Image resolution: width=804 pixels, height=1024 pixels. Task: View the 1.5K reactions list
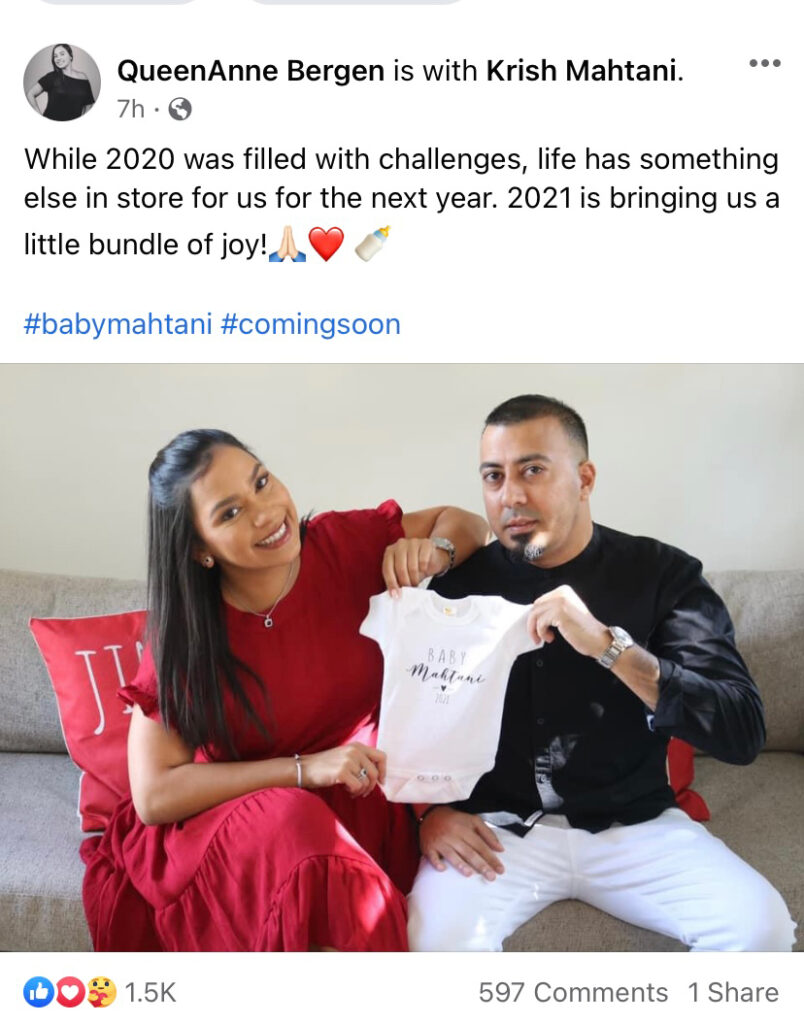coord(150,993)
